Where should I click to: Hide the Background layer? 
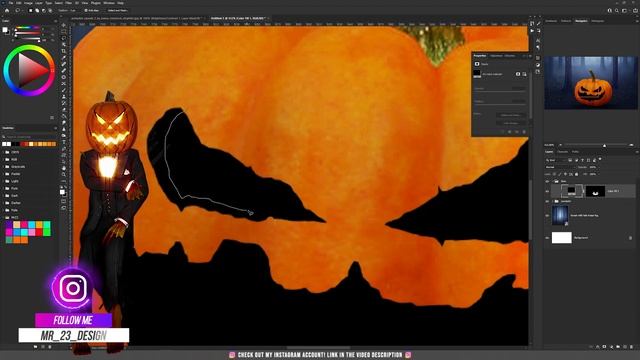(x=547, y=238)
